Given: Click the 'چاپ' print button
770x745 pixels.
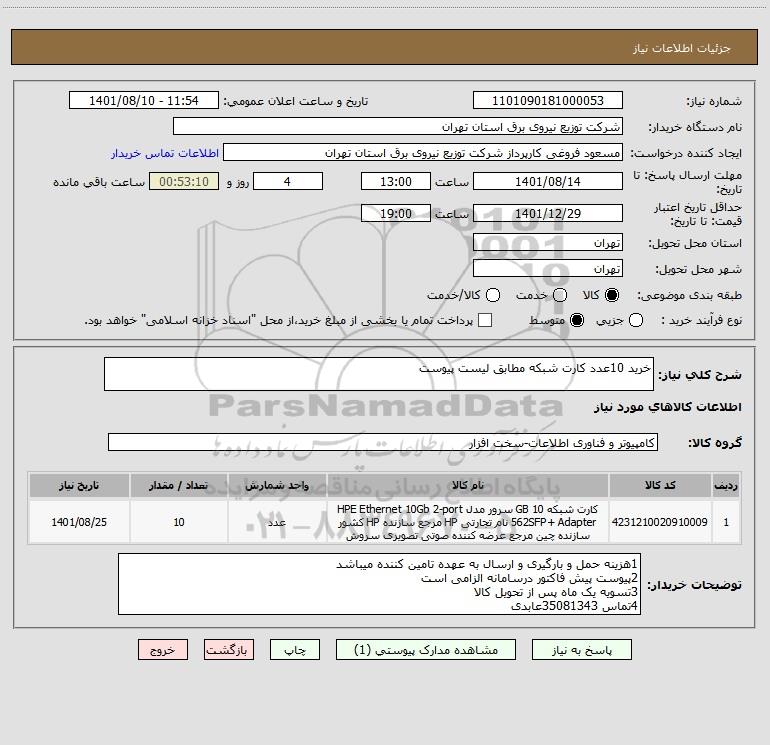Looking at the screenshot, I should (295, 650).
